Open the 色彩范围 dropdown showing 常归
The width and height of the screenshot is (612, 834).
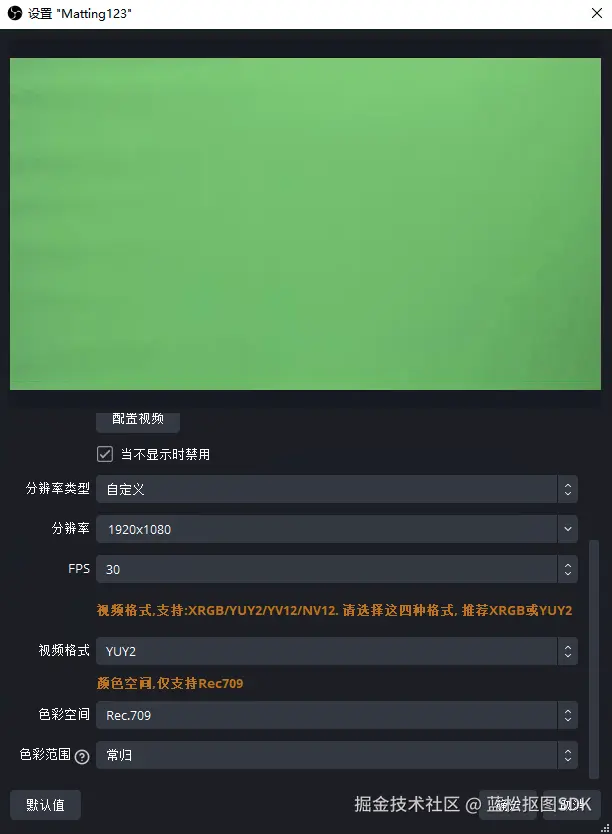(337, 755)
